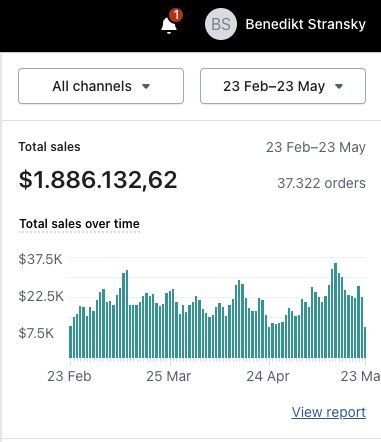Click the Total sales over time heading

pos(79,224)
